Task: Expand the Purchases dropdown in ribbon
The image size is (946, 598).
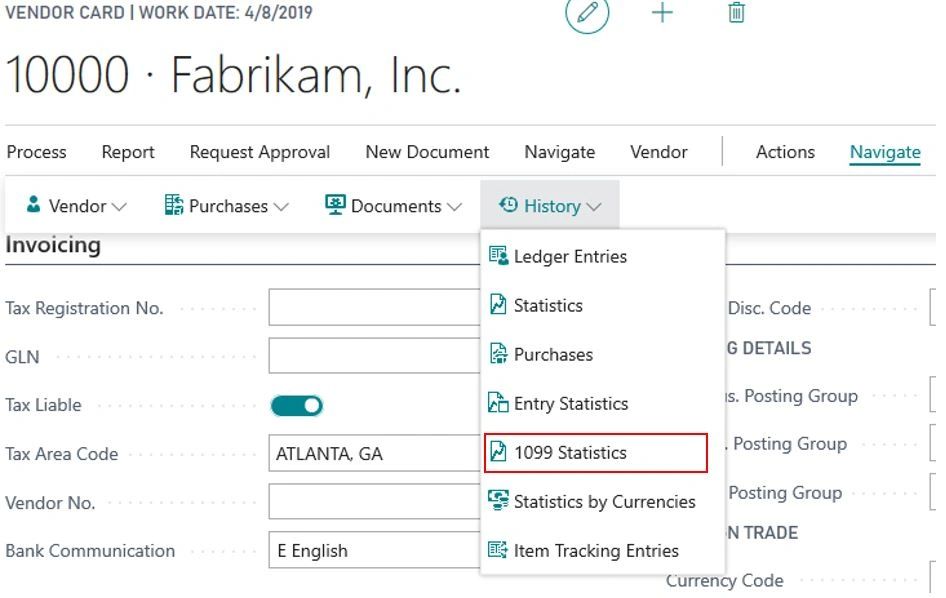Action: coord(226,206)
